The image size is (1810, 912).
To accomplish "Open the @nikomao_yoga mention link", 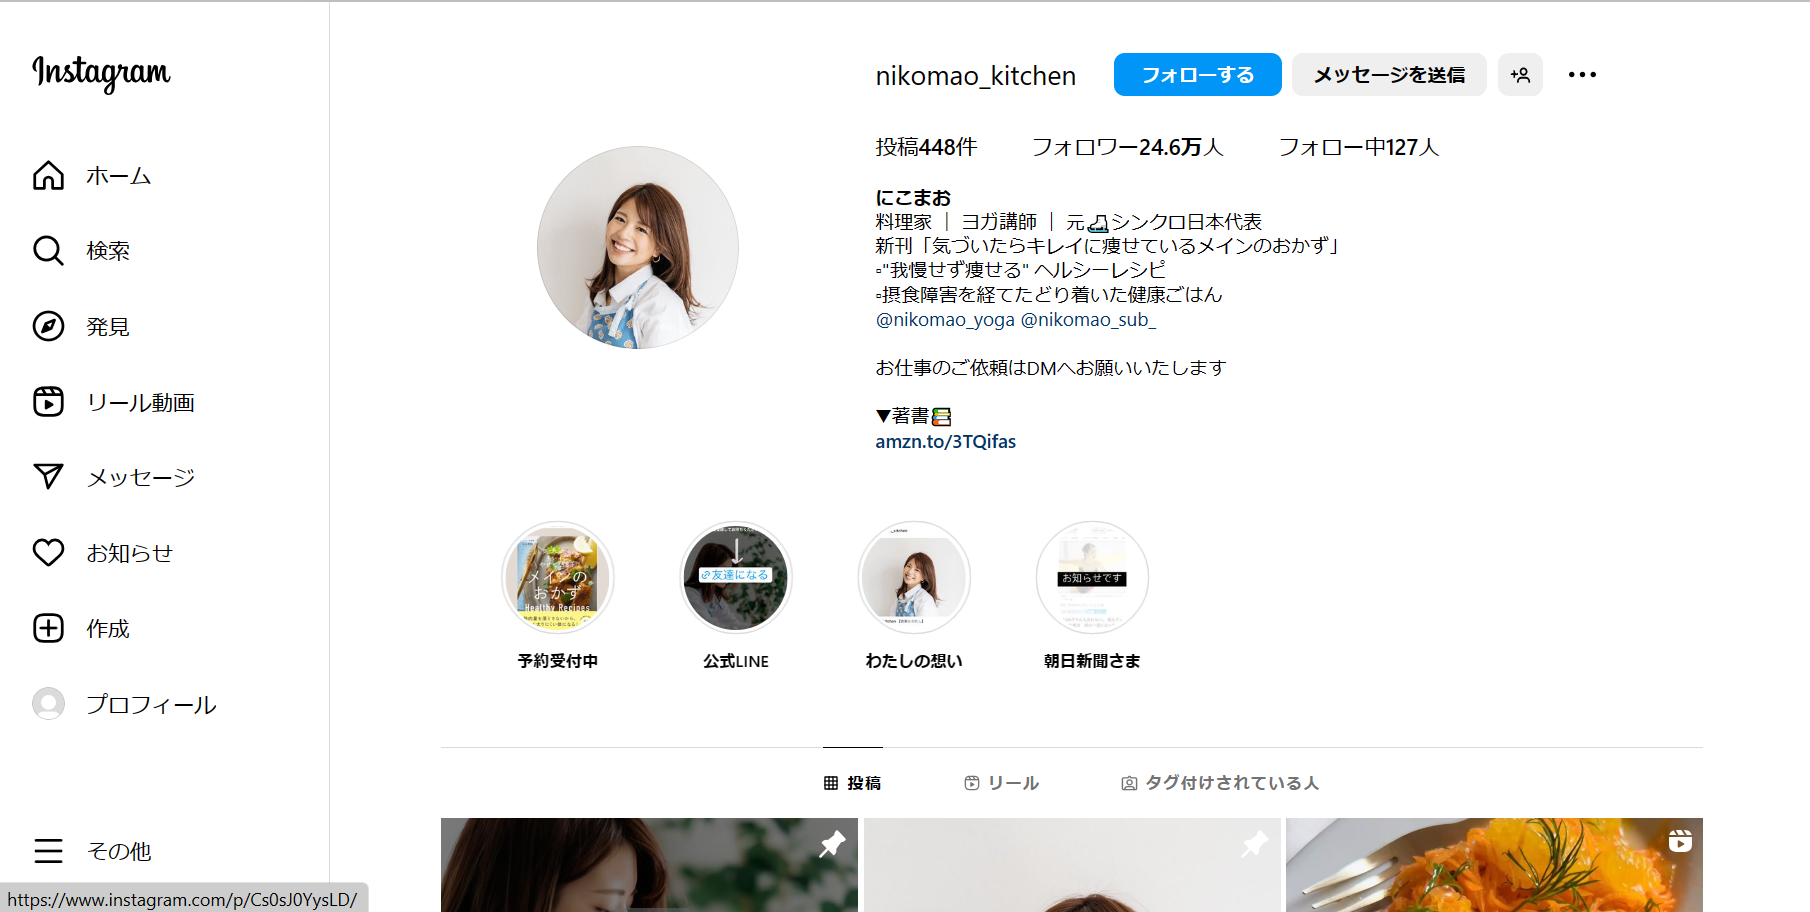I will 945,320.
